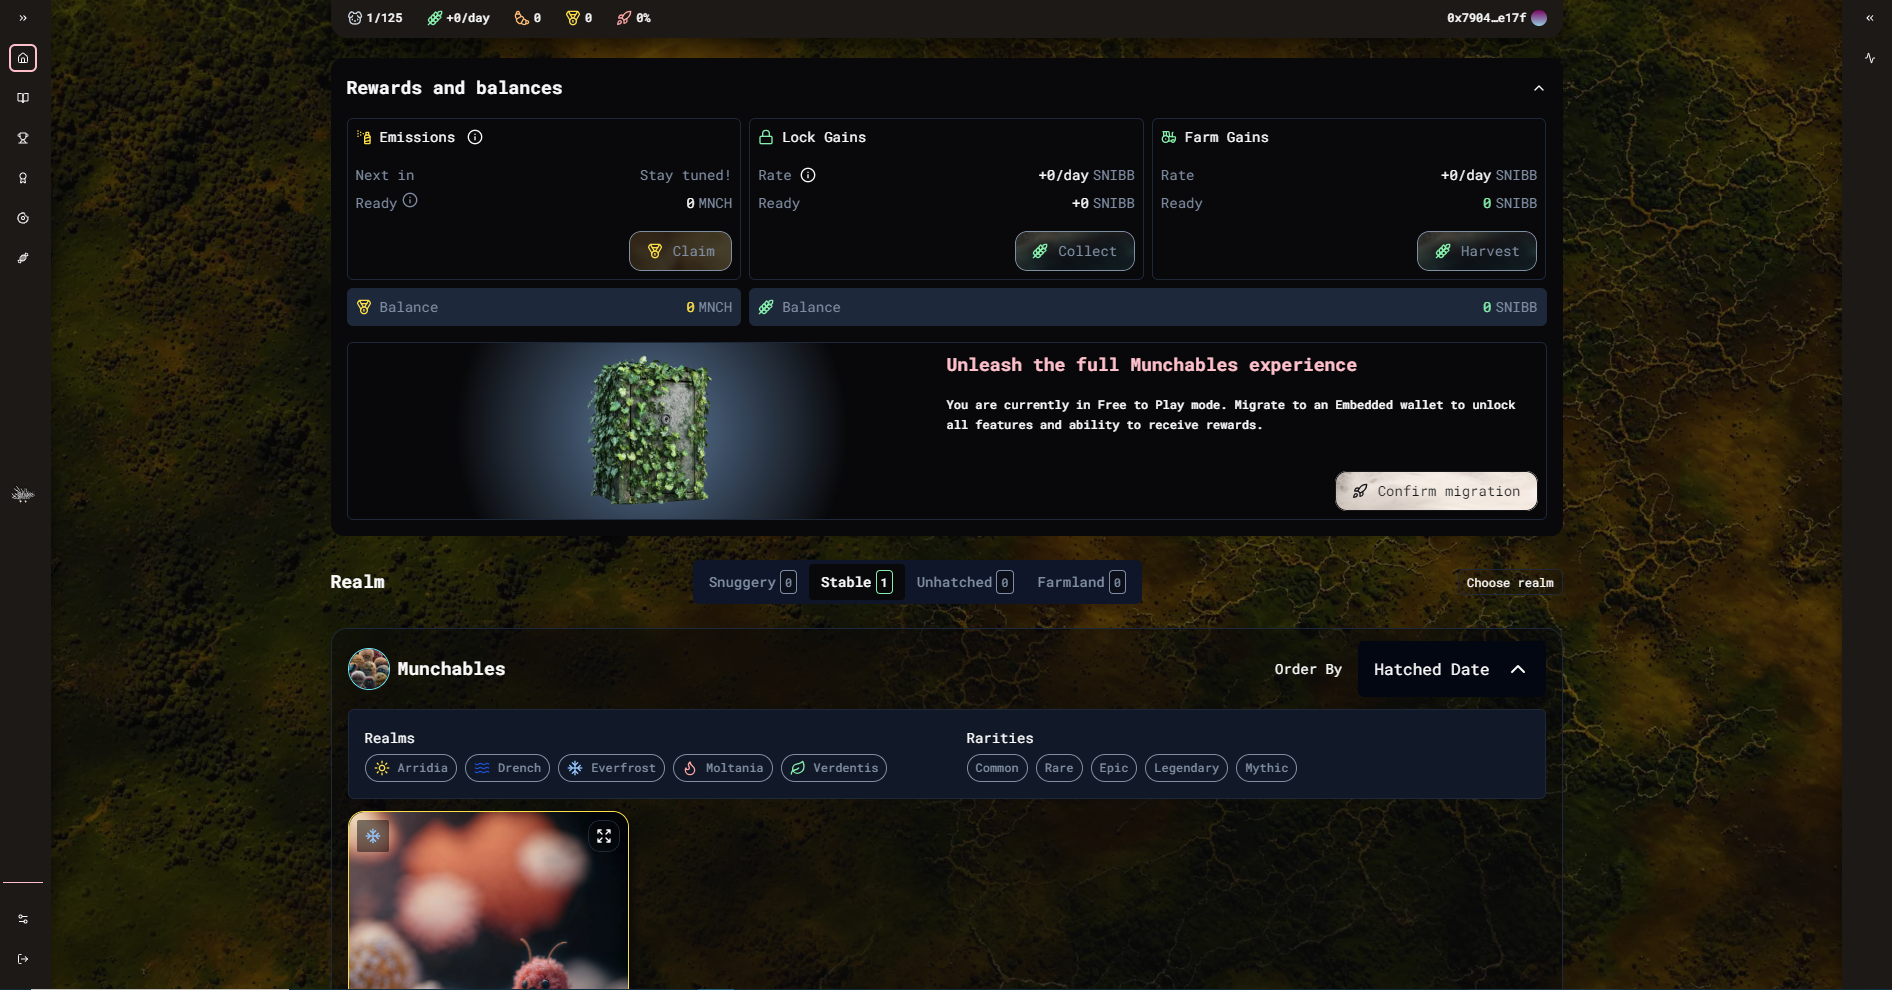Switch to the Snuggery tab
Image resolution: width=1892 pixels, height=990 pixels.
[x=752, y=582]
